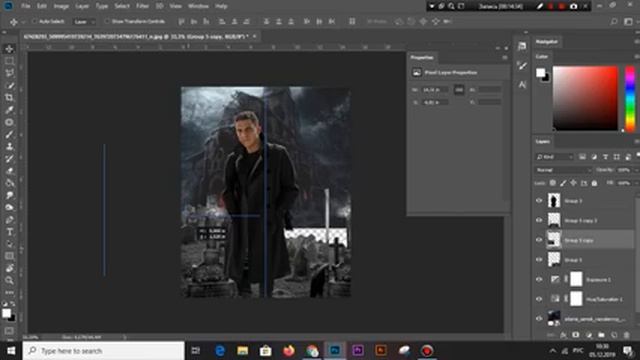Click the create new layer icon

pos(614,335)
